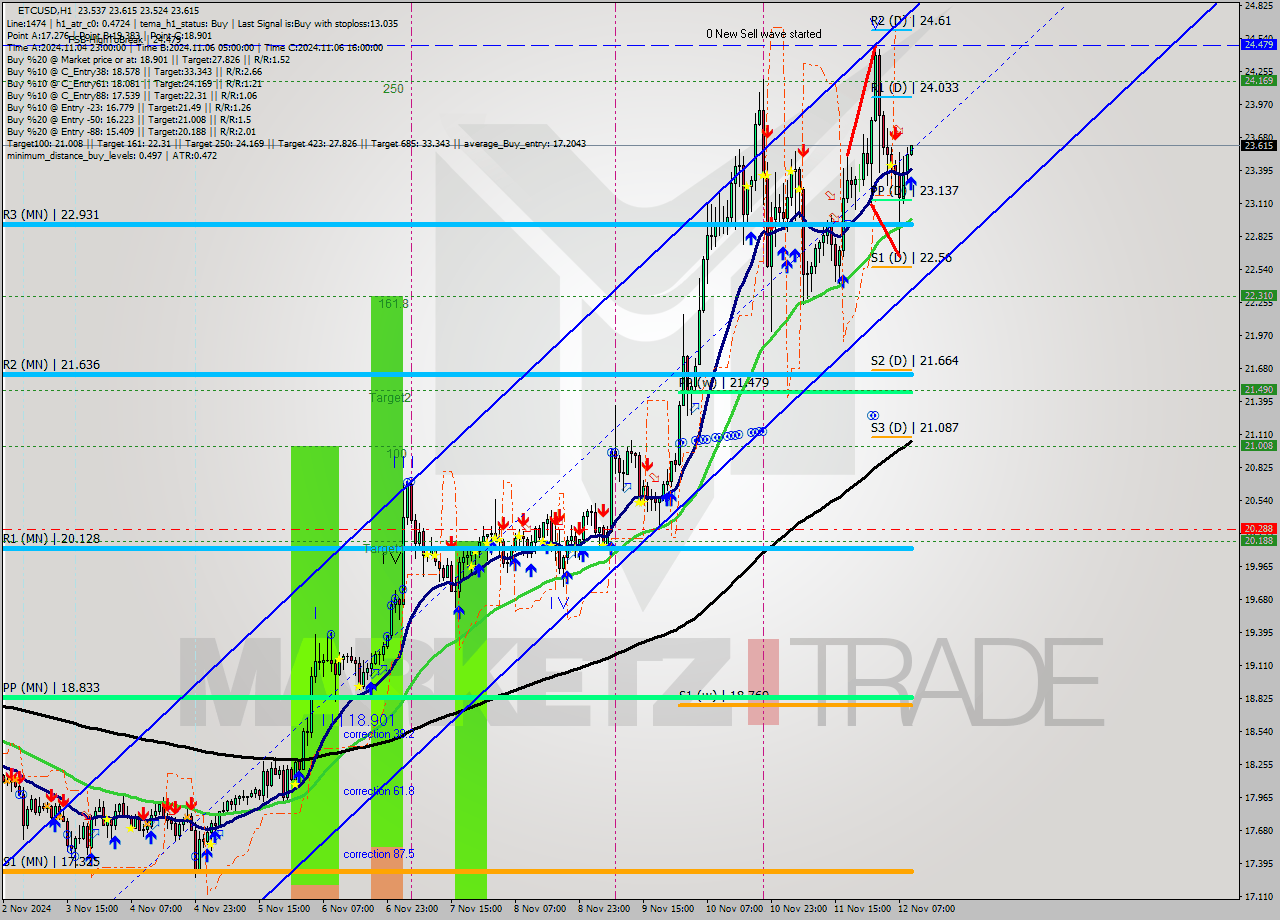Viewport: 1280px width, 920px height.
Task: Click the PP (D) | 23.137 daily pivot label
Action: 915,190
